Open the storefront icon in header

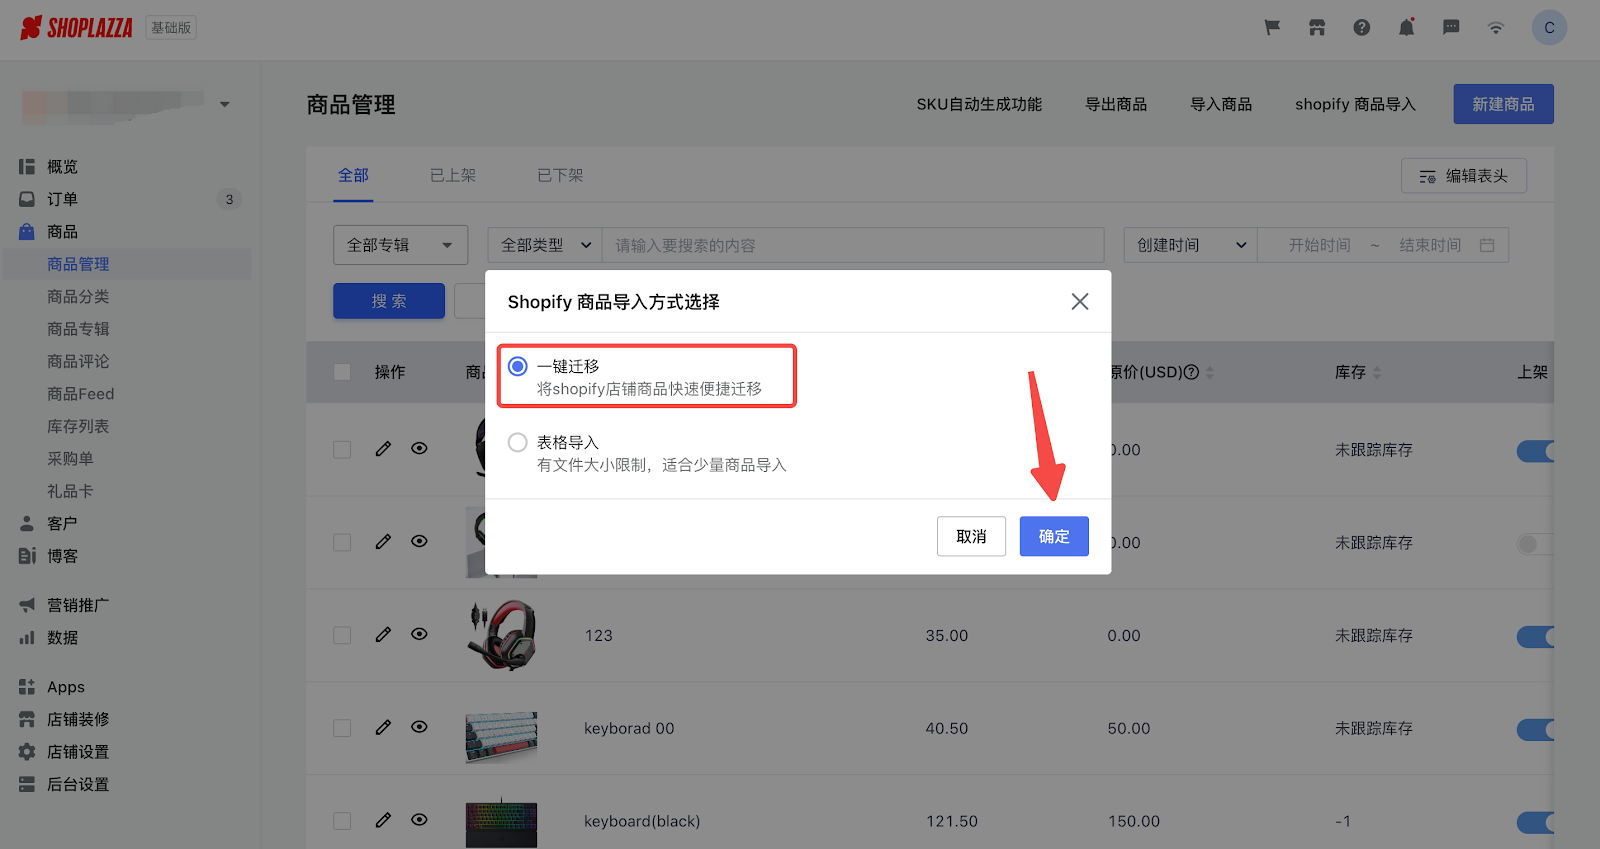click(x=1317, y=28)
